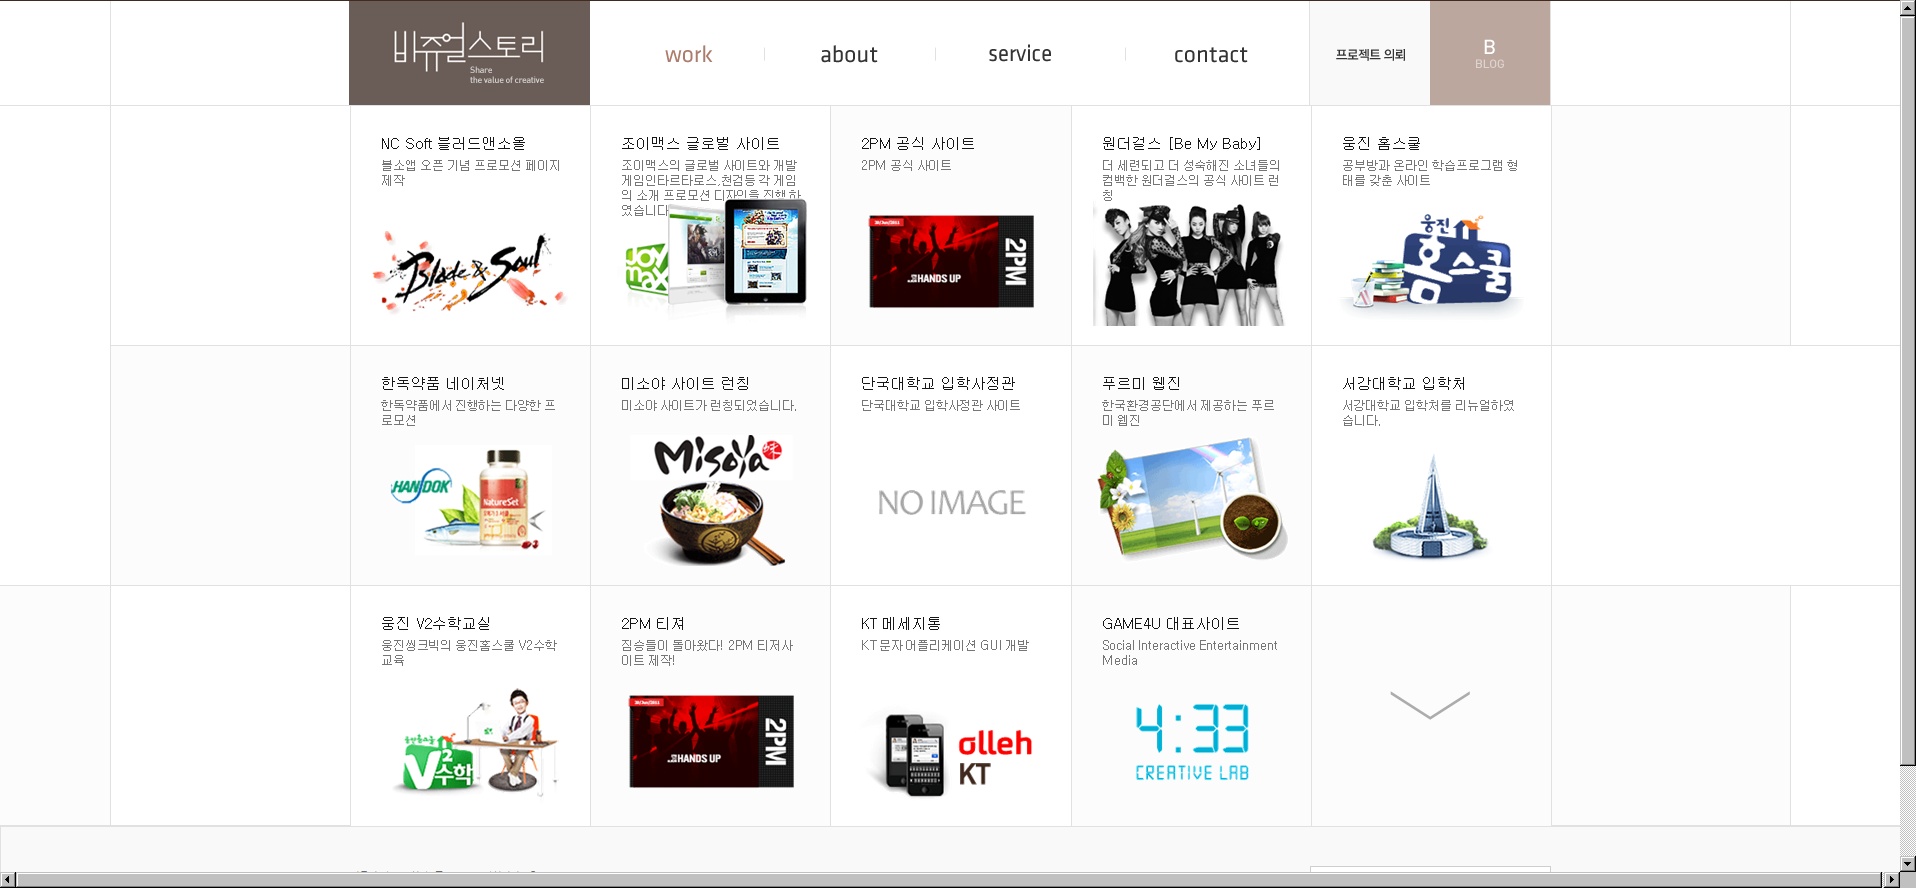The image size is (1916, 888).
Task: Open the Handok NatureSet product thumbnail
Action: [470, 500]
